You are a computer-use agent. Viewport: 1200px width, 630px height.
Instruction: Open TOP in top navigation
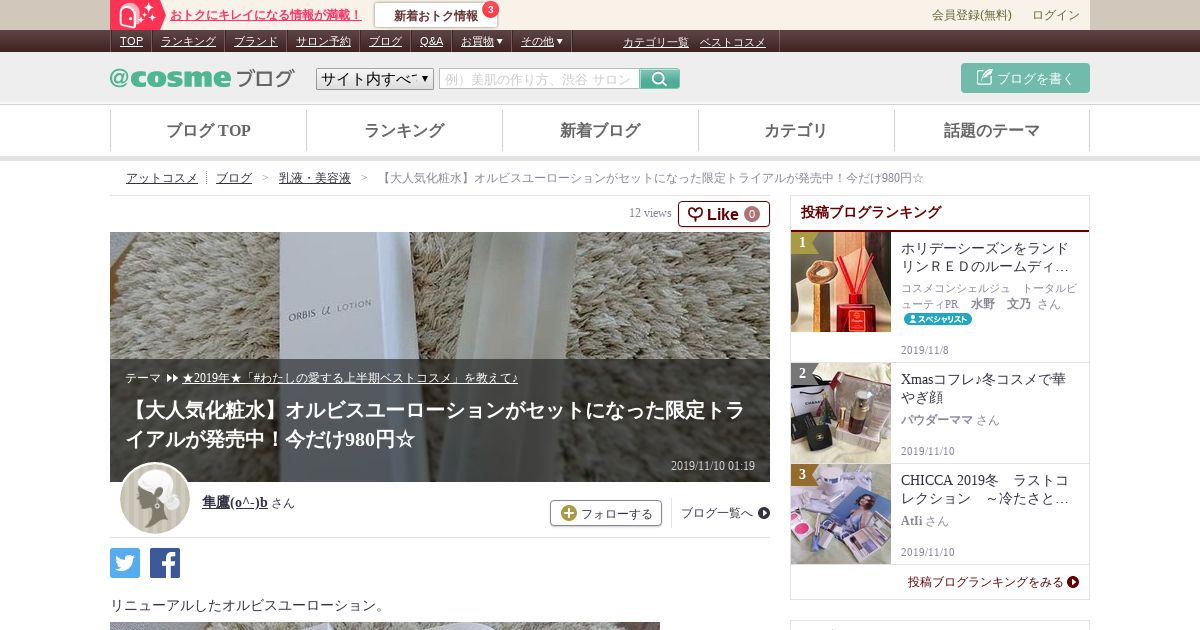(131, 41)
